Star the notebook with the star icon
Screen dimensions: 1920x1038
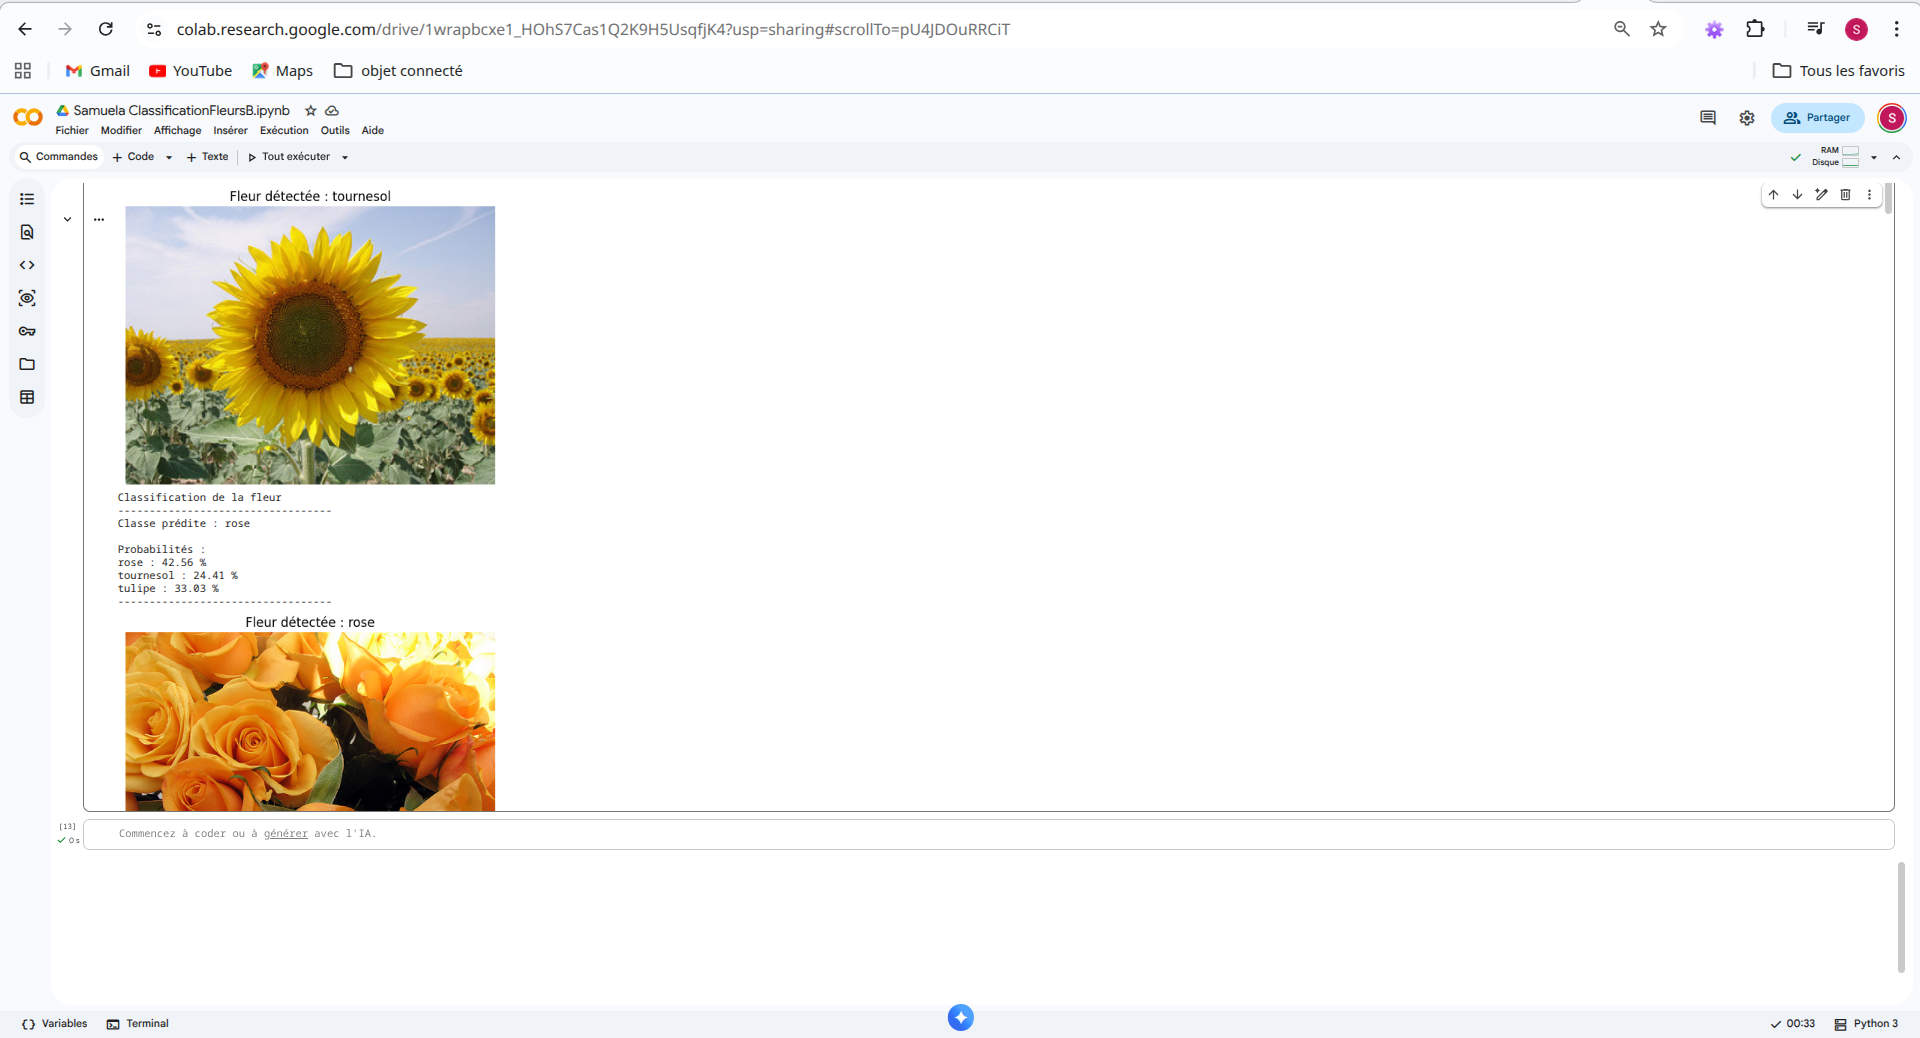(x=310, y=110)
